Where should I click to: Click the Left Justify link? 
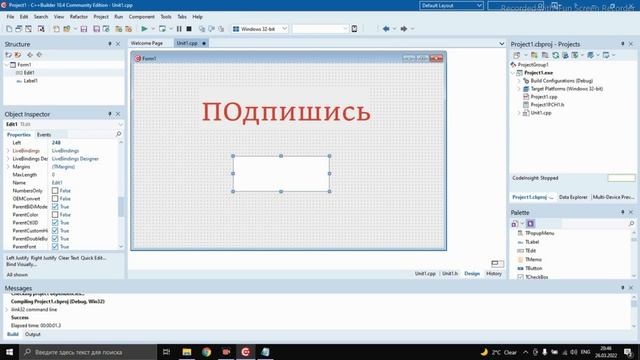(x=18, y=258)
